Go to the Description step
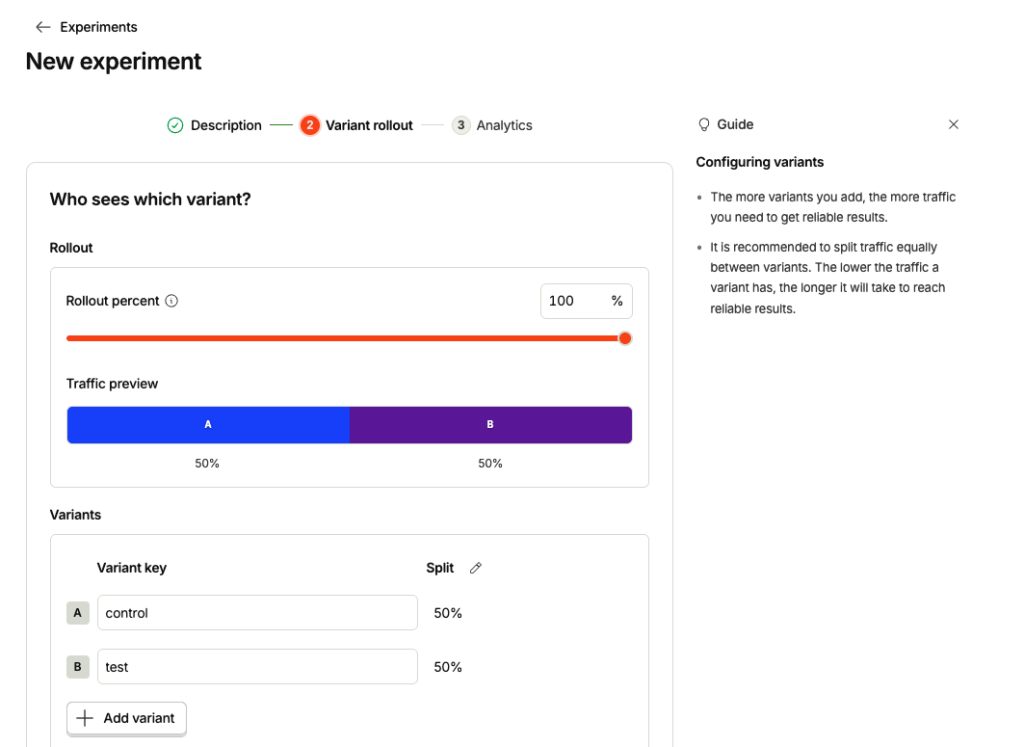 pyautogui.click(x=214, y=125)
